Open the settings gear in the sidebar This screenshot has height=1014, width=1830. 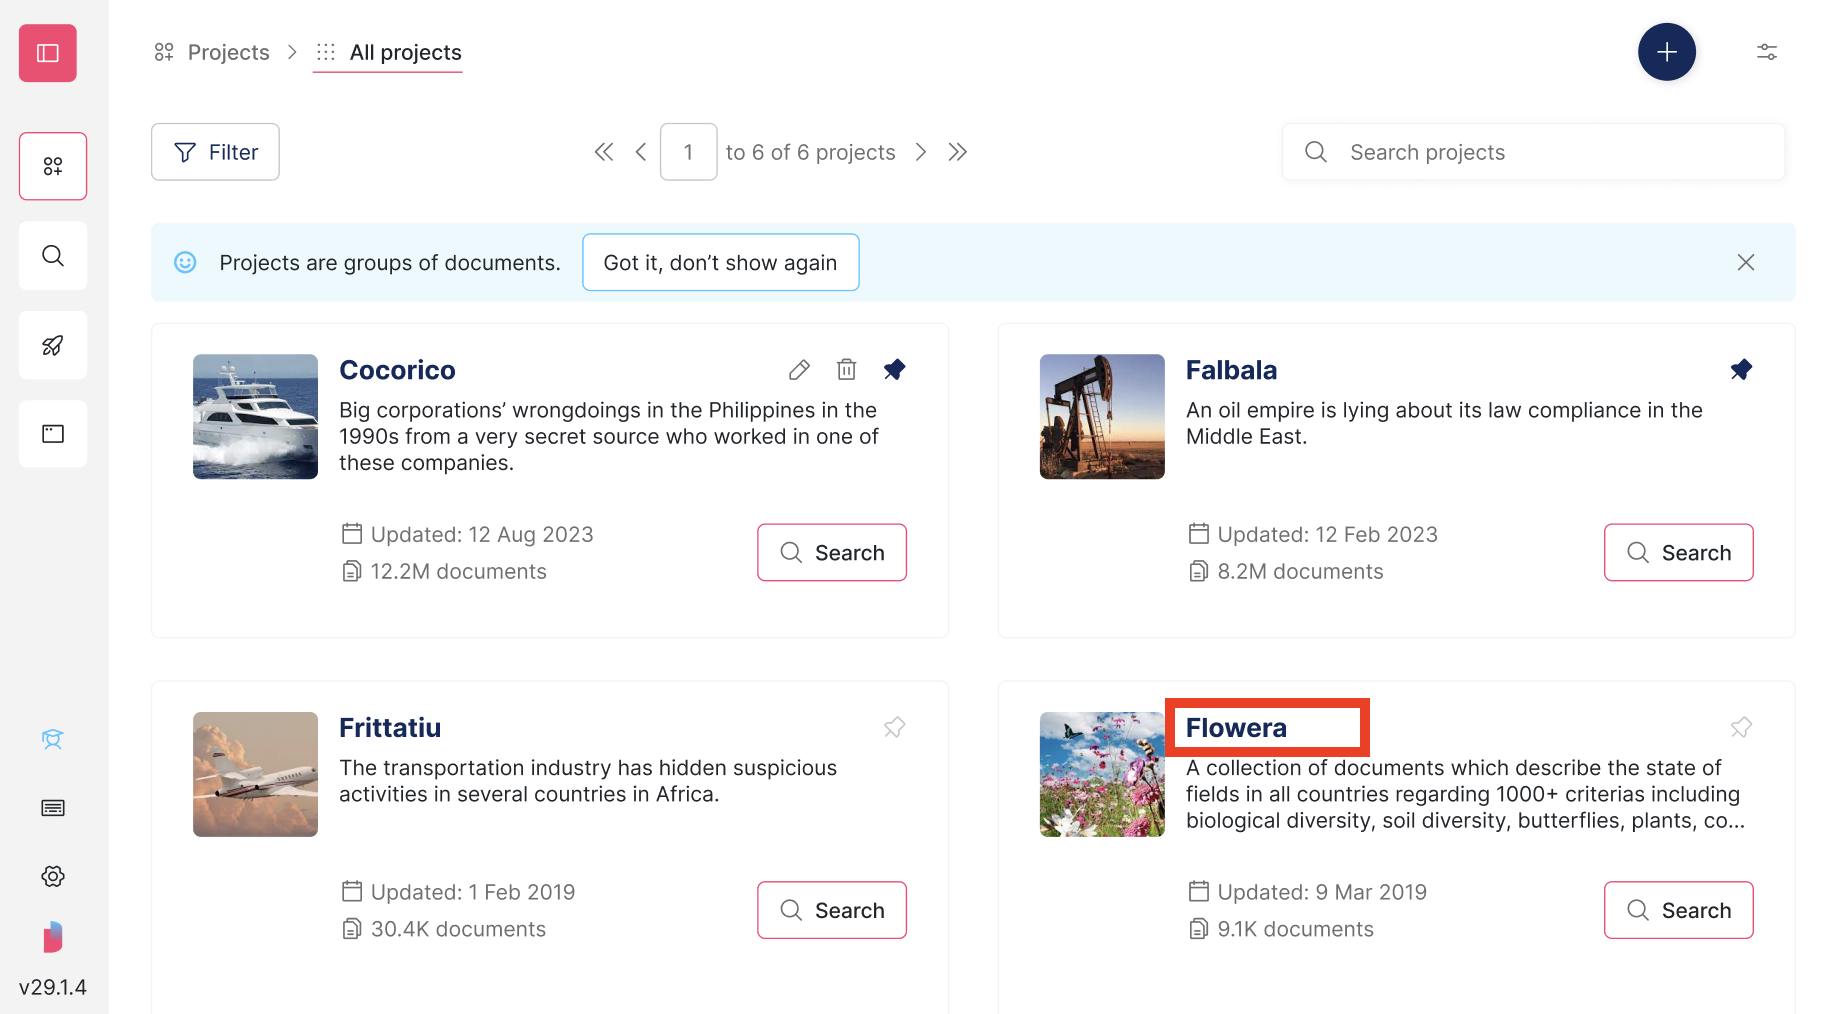52,876
